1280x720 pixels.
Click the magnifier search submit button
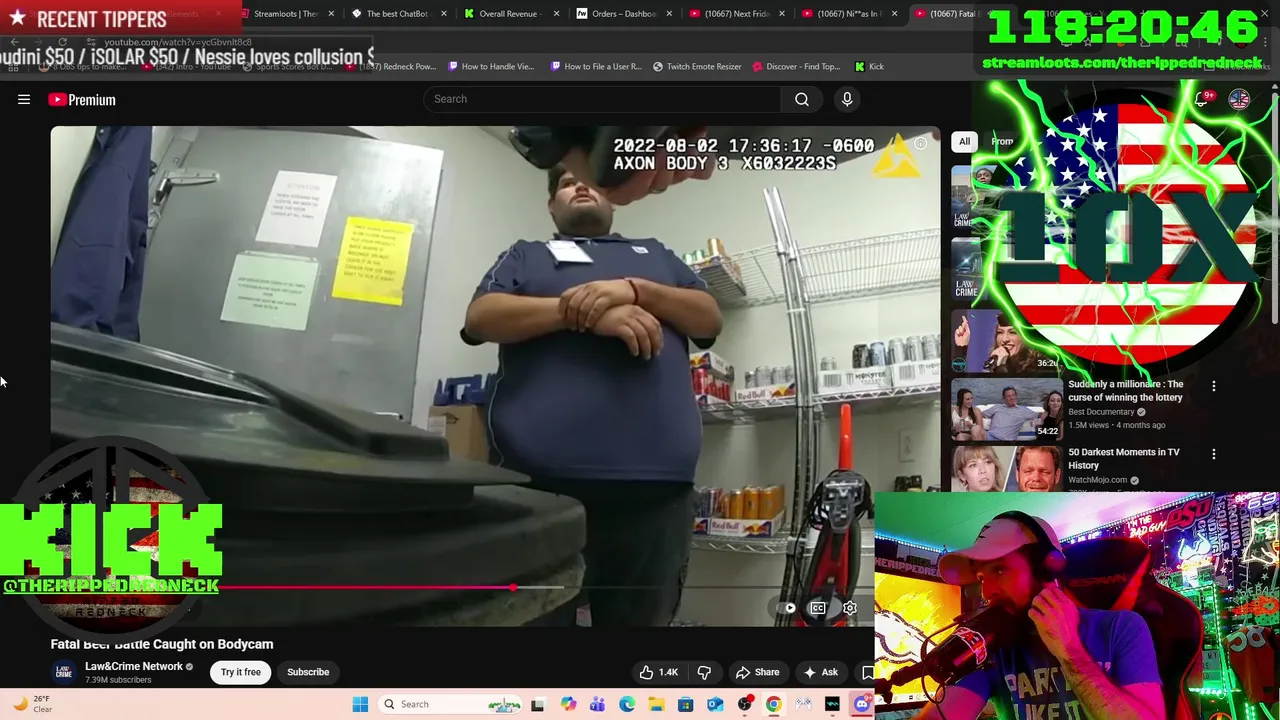tap(802, 99)
